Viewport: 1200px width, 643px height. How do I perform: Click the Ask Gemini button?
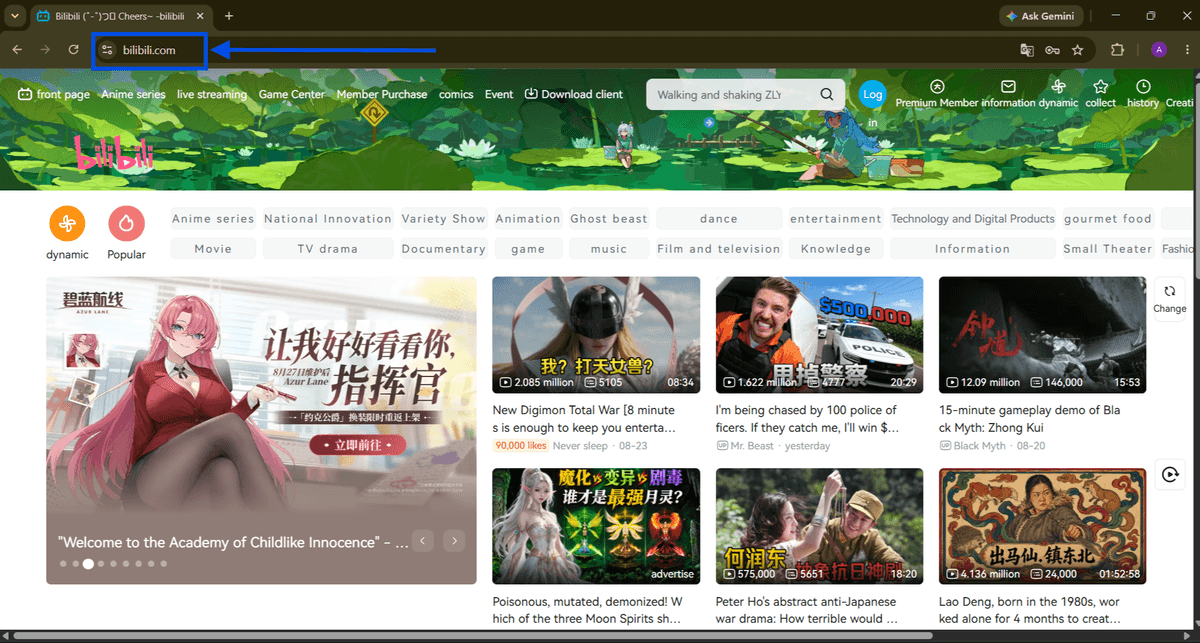(x=1041, y=16)
